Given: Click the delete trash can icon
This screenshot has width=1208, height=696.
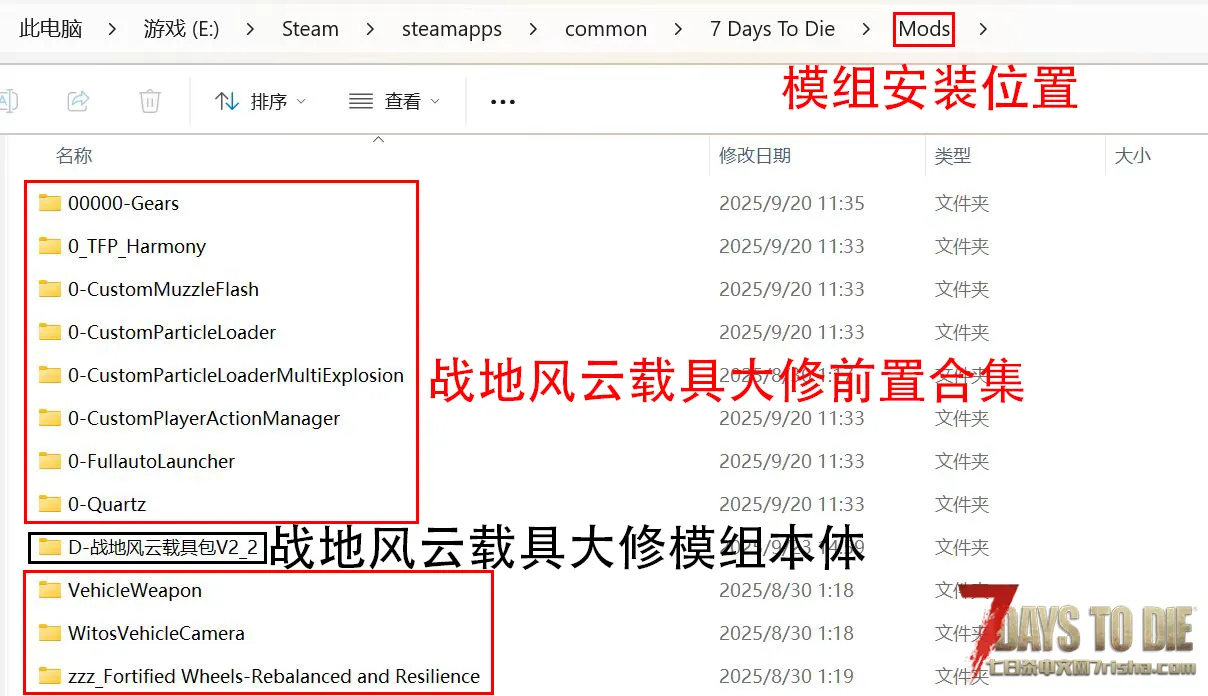Looking at the screenshot, I should tap(150, 101).
